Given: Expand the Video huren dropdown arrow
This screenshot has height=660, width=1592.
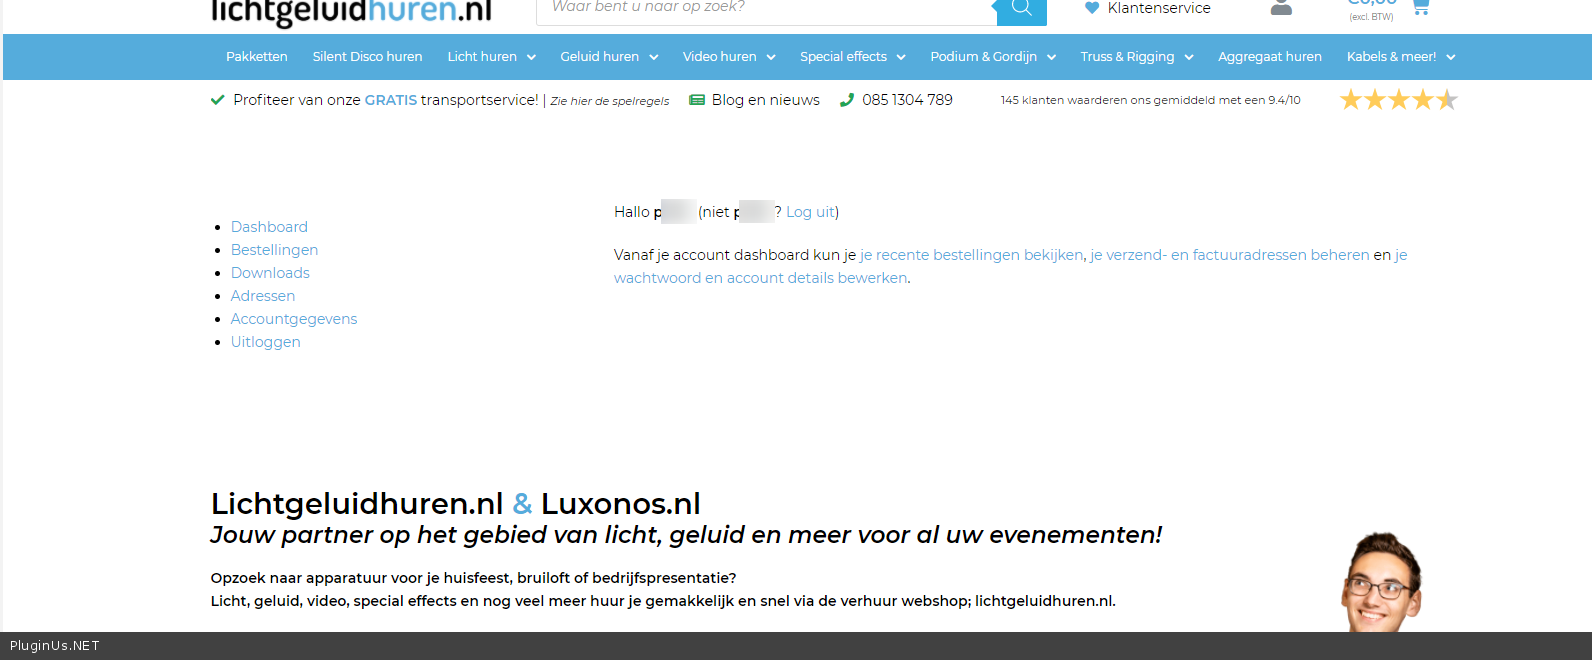Looking at the screenshot, I should 771,57.
